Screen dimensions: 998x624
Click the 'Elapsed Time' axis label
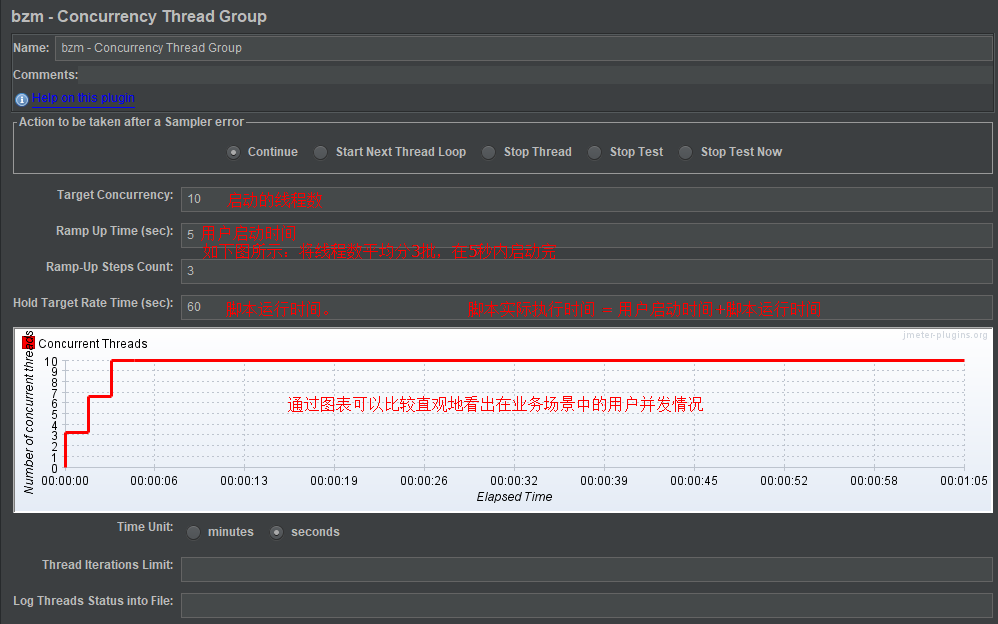click(x=514, y=497)
